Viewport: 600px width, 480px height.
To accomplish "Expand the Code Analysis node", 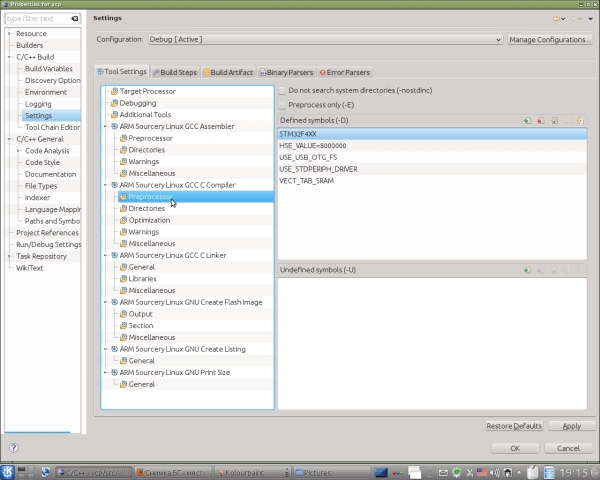I will click(x=18, y=151).
